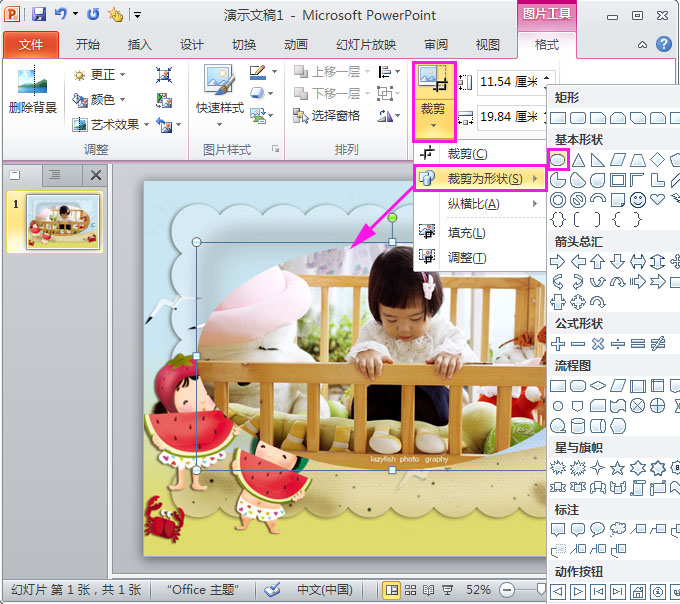This screenshot has width=680, height=604.
Task: Select the flowchart cylinder disk shape
Action: coord(578,426)
